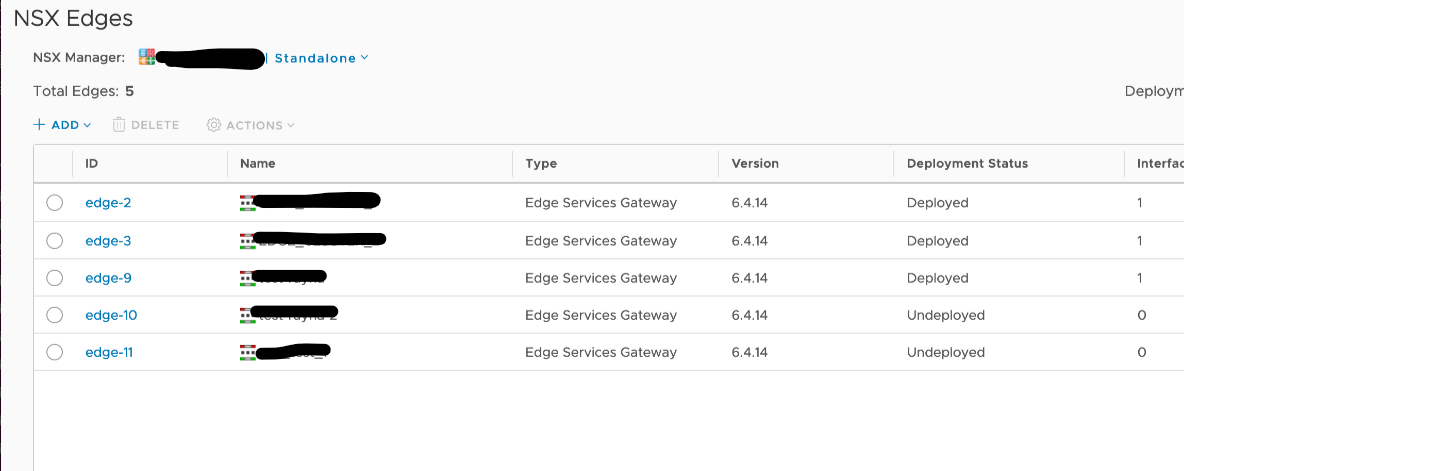The image size is (1456, 471).
Task: Click the Name column header
Action: (257, 163)
